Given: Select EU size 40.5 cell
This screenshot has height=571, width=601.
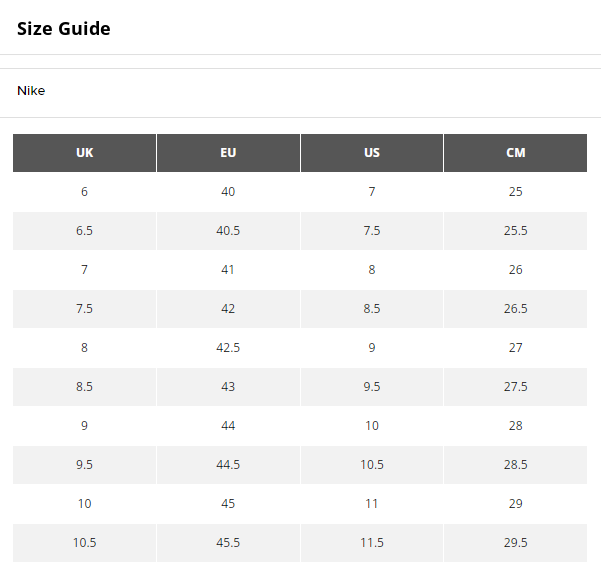Looking at the screenshot, I should (228, 231).
